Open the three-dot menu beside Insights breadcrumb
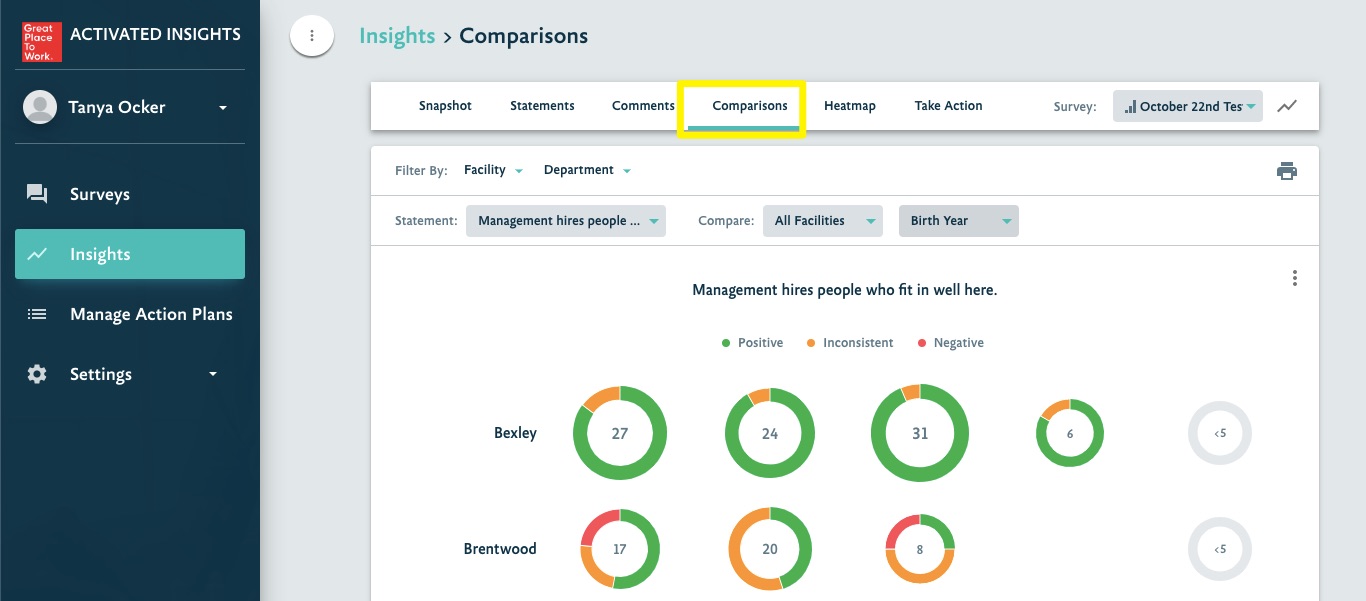1366x601 pixels. pyautogui.click(x=312, y=36)
